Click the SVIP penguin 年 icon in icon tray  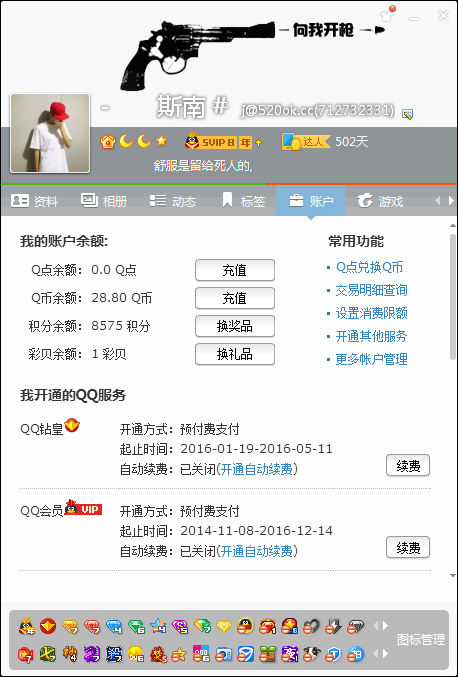tap(27, 626)
